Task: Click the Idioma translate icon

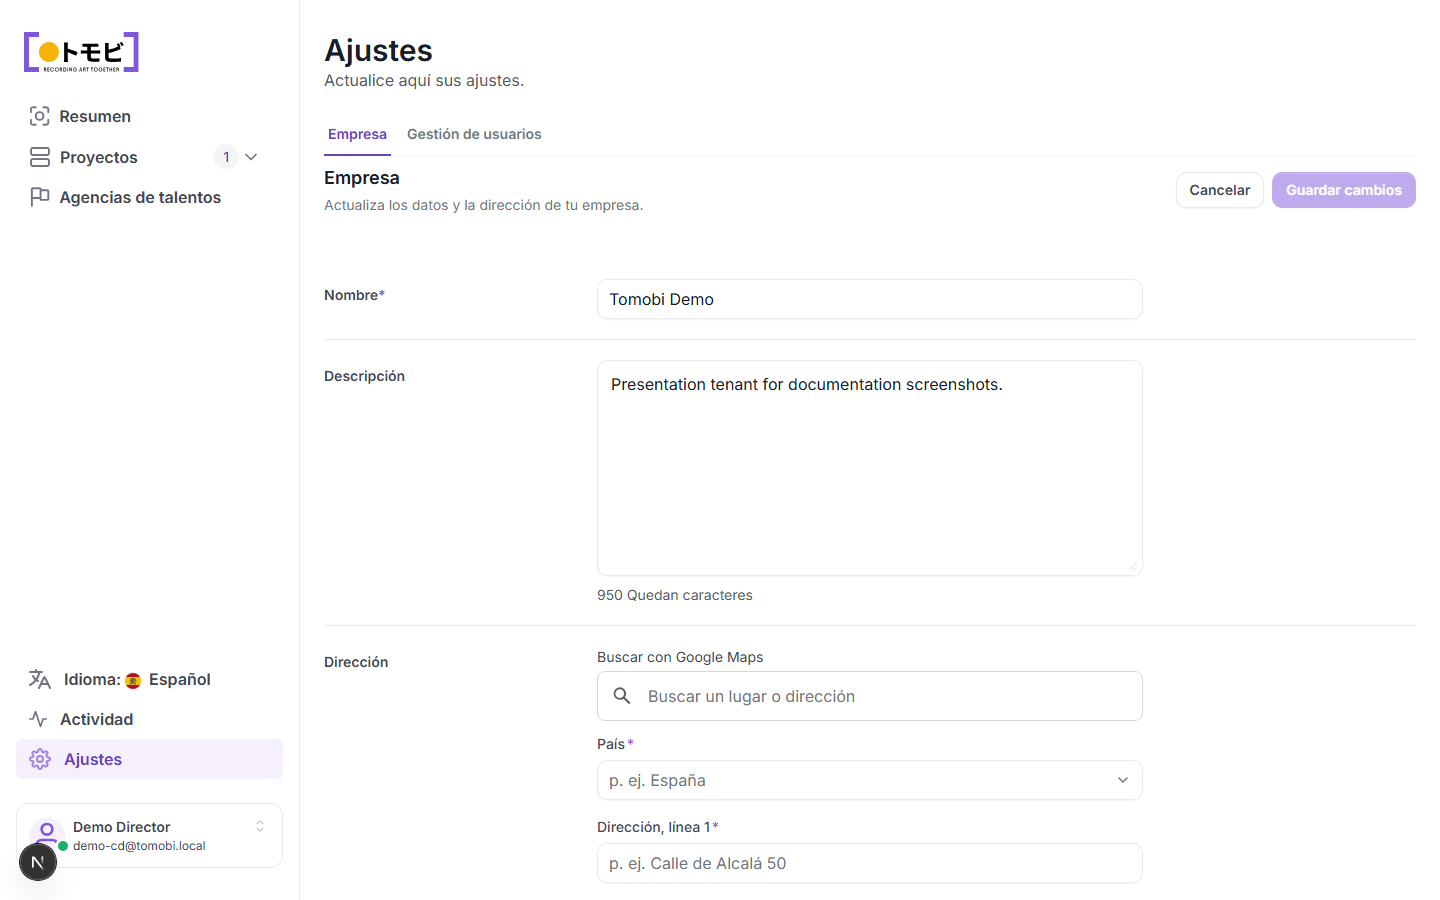Action: [x=40, y=679]
